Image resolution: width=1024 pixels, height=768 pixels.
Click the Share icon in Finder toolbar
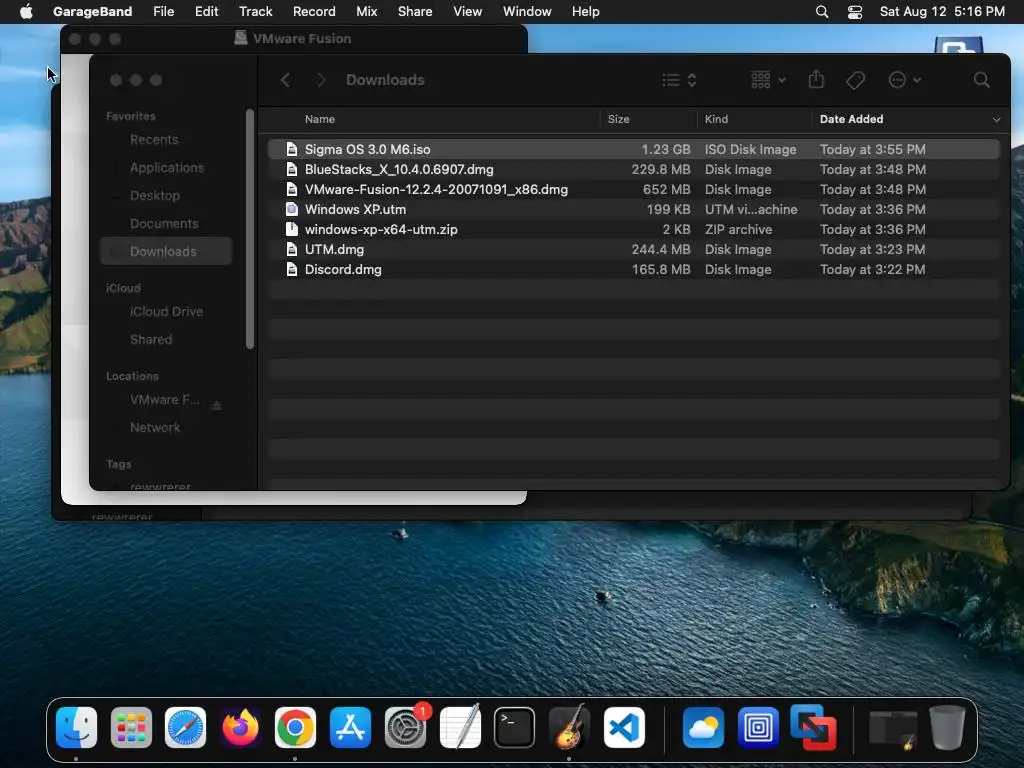(816, 80)
